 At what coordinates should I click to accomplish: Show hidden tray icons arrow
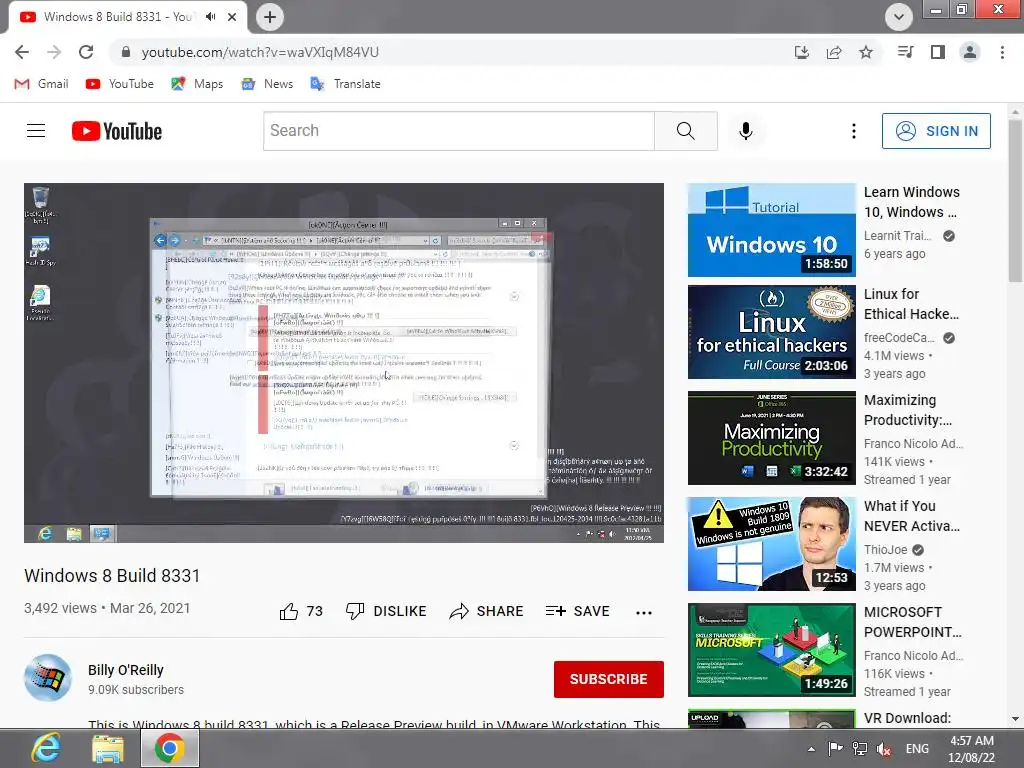click(x=811, y=749)
